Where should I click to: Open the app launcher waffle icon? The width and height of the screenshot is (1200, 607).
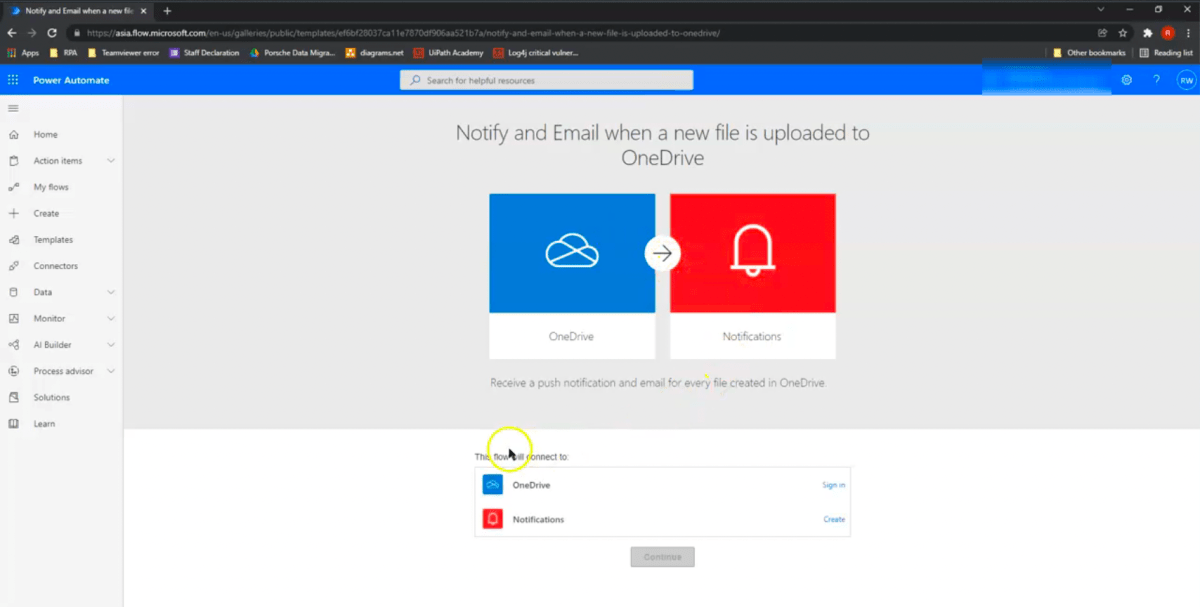click(13, 80)
